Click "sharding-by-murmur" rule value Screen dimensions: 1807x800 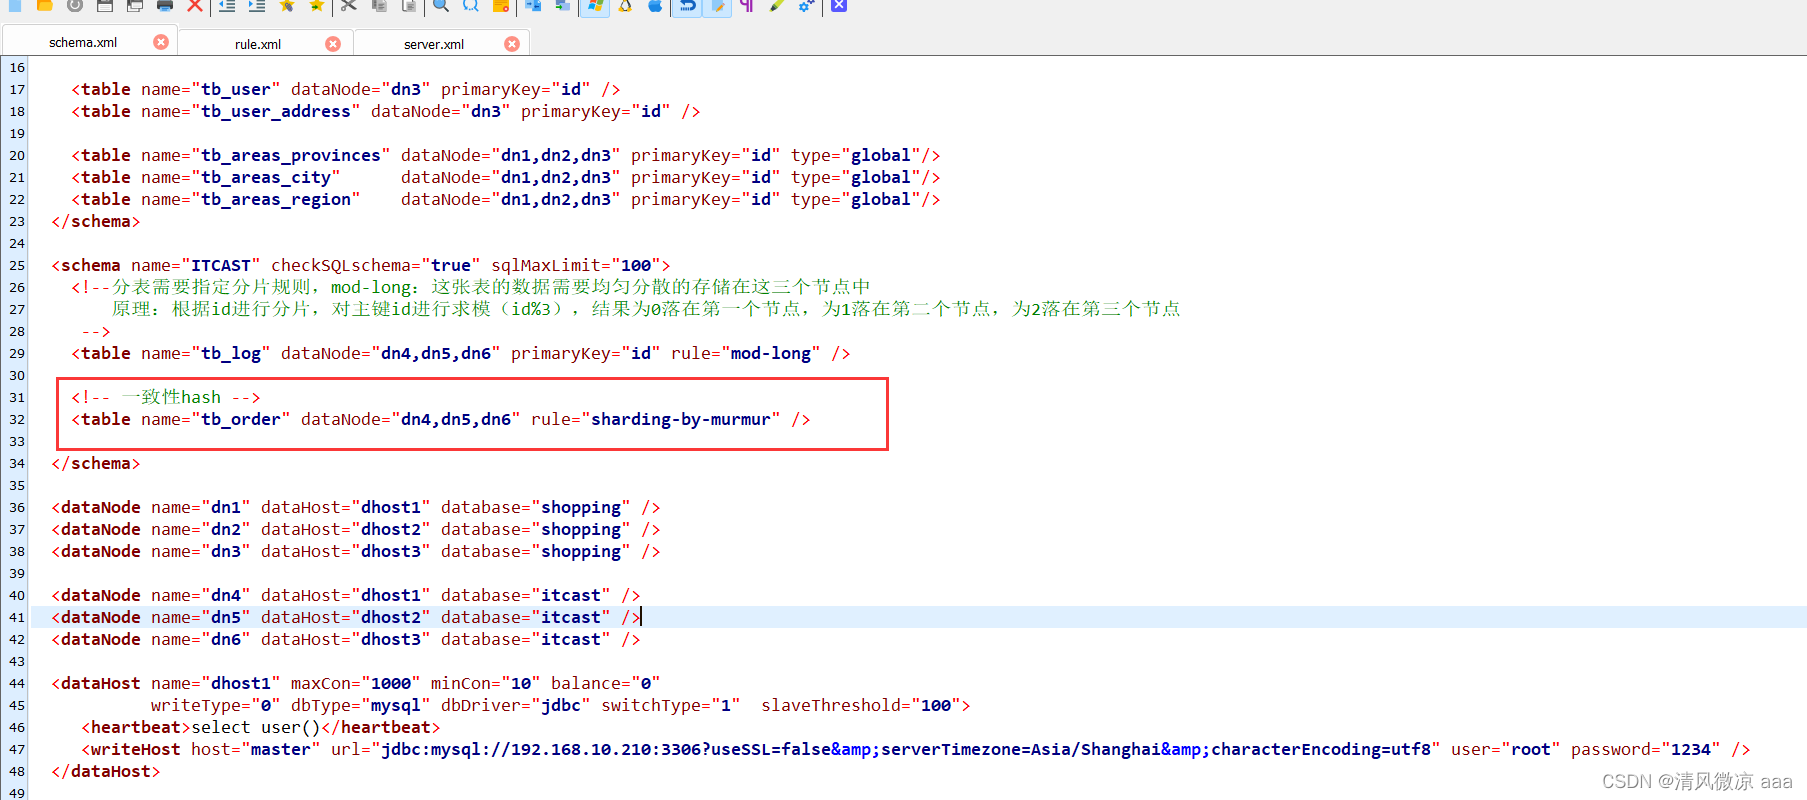tap(681, 420)
